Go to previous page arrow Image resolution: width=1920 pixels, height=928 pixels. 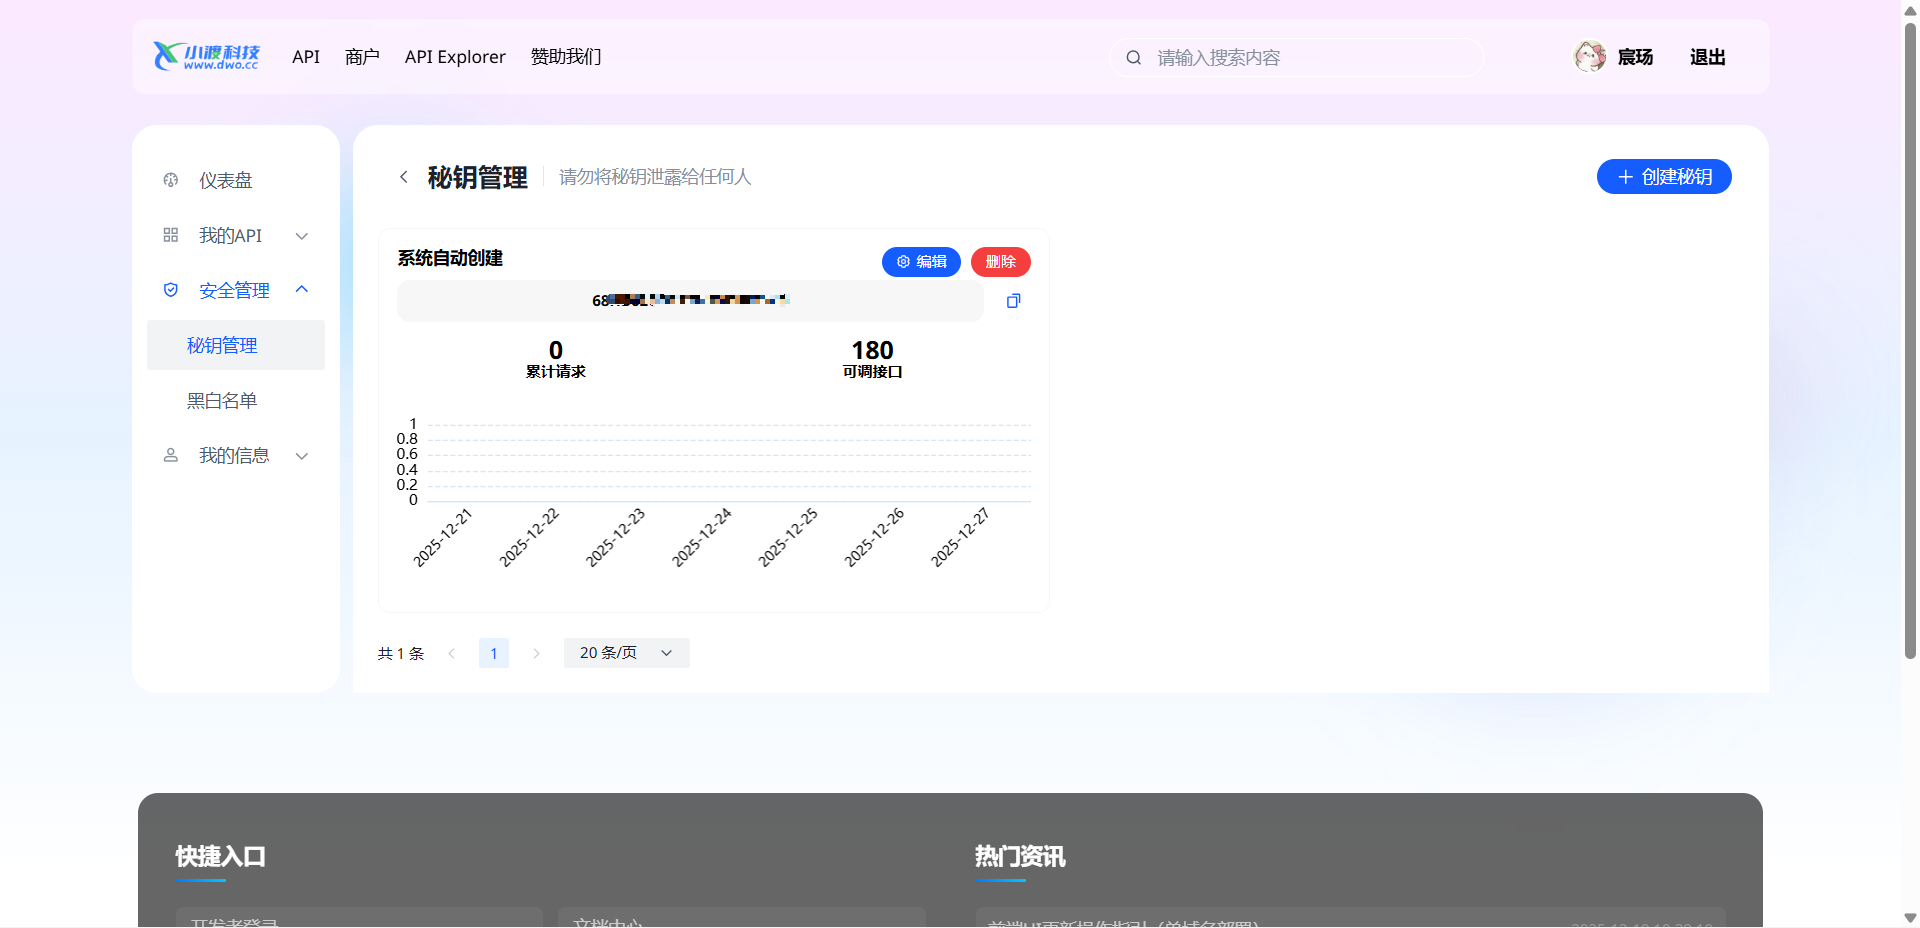click(452, 653)
